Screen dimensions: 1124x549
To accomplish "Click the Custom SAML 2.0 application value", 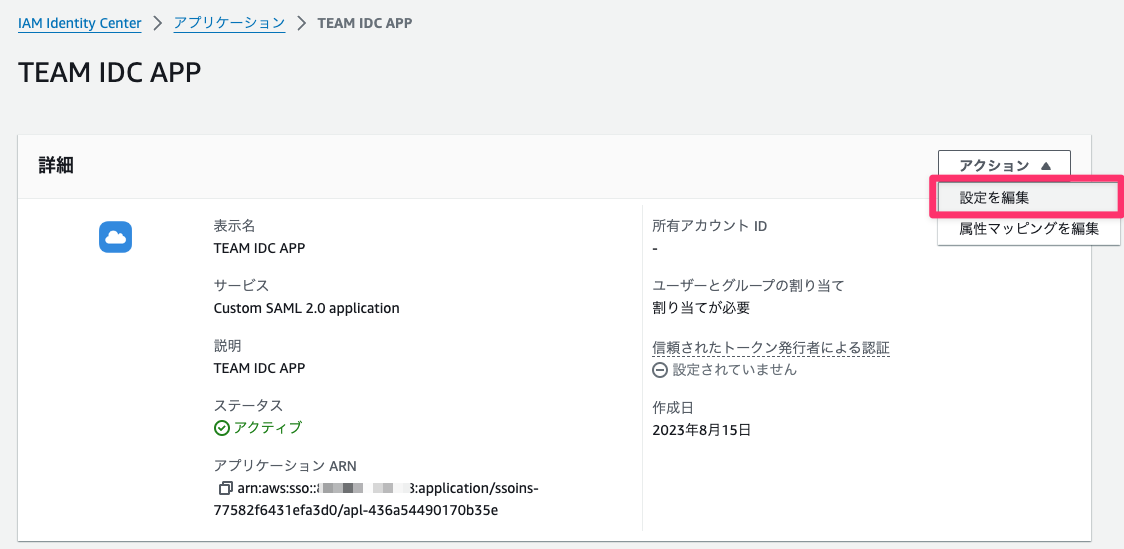I will (307, 308).
